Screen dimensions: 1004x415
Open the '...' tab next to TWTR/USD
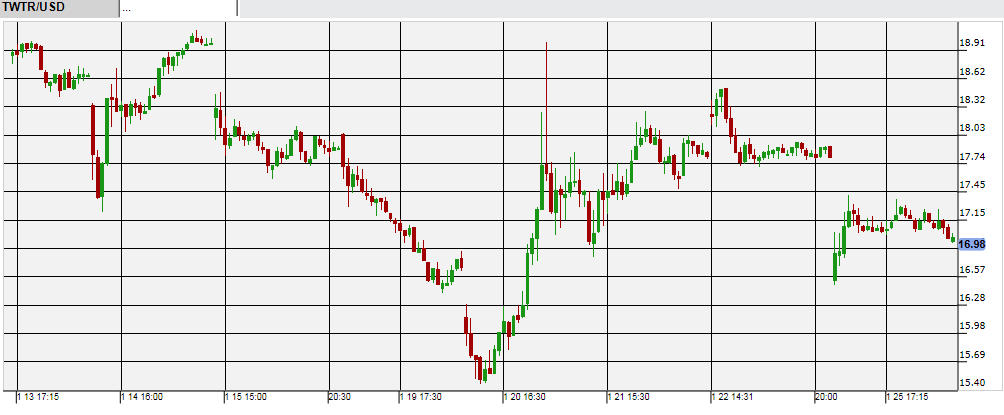tap(178, 8)
